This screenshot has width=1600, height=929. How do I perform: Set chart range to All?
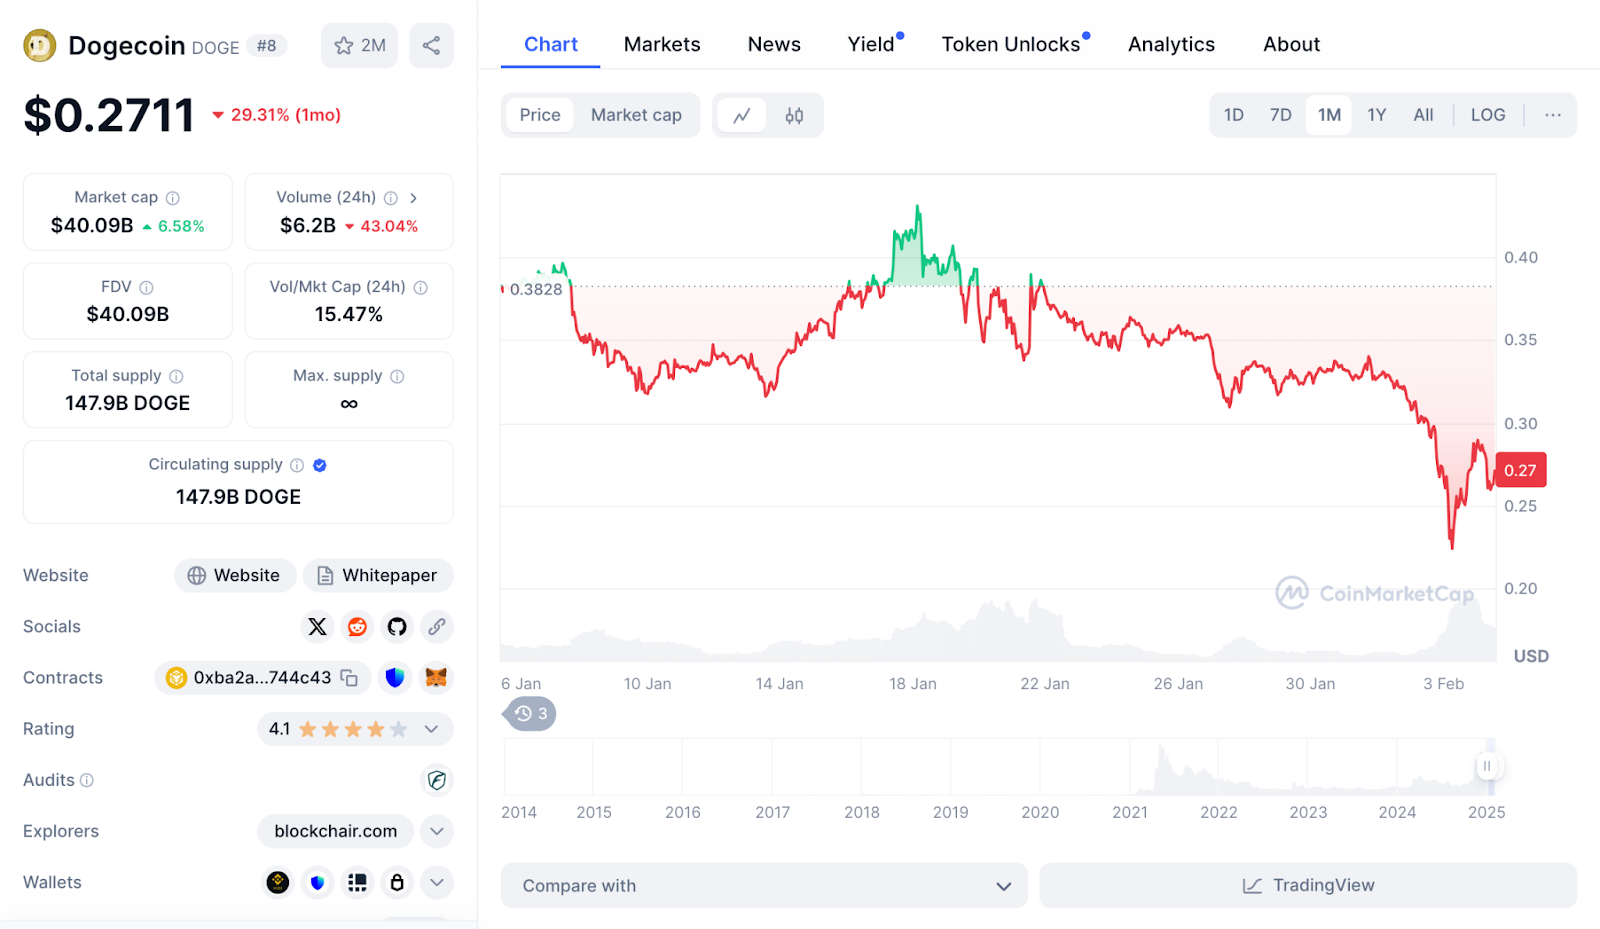click(1423, 115)
